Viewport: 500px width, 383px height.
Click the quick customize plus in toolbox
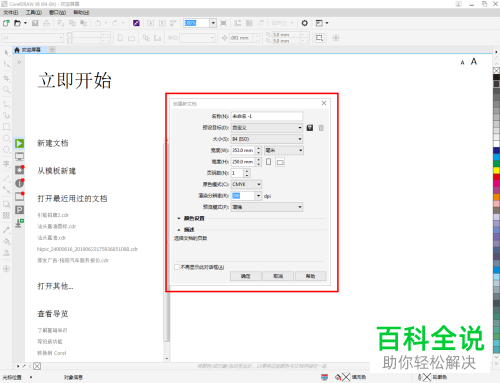coord(6,269)
